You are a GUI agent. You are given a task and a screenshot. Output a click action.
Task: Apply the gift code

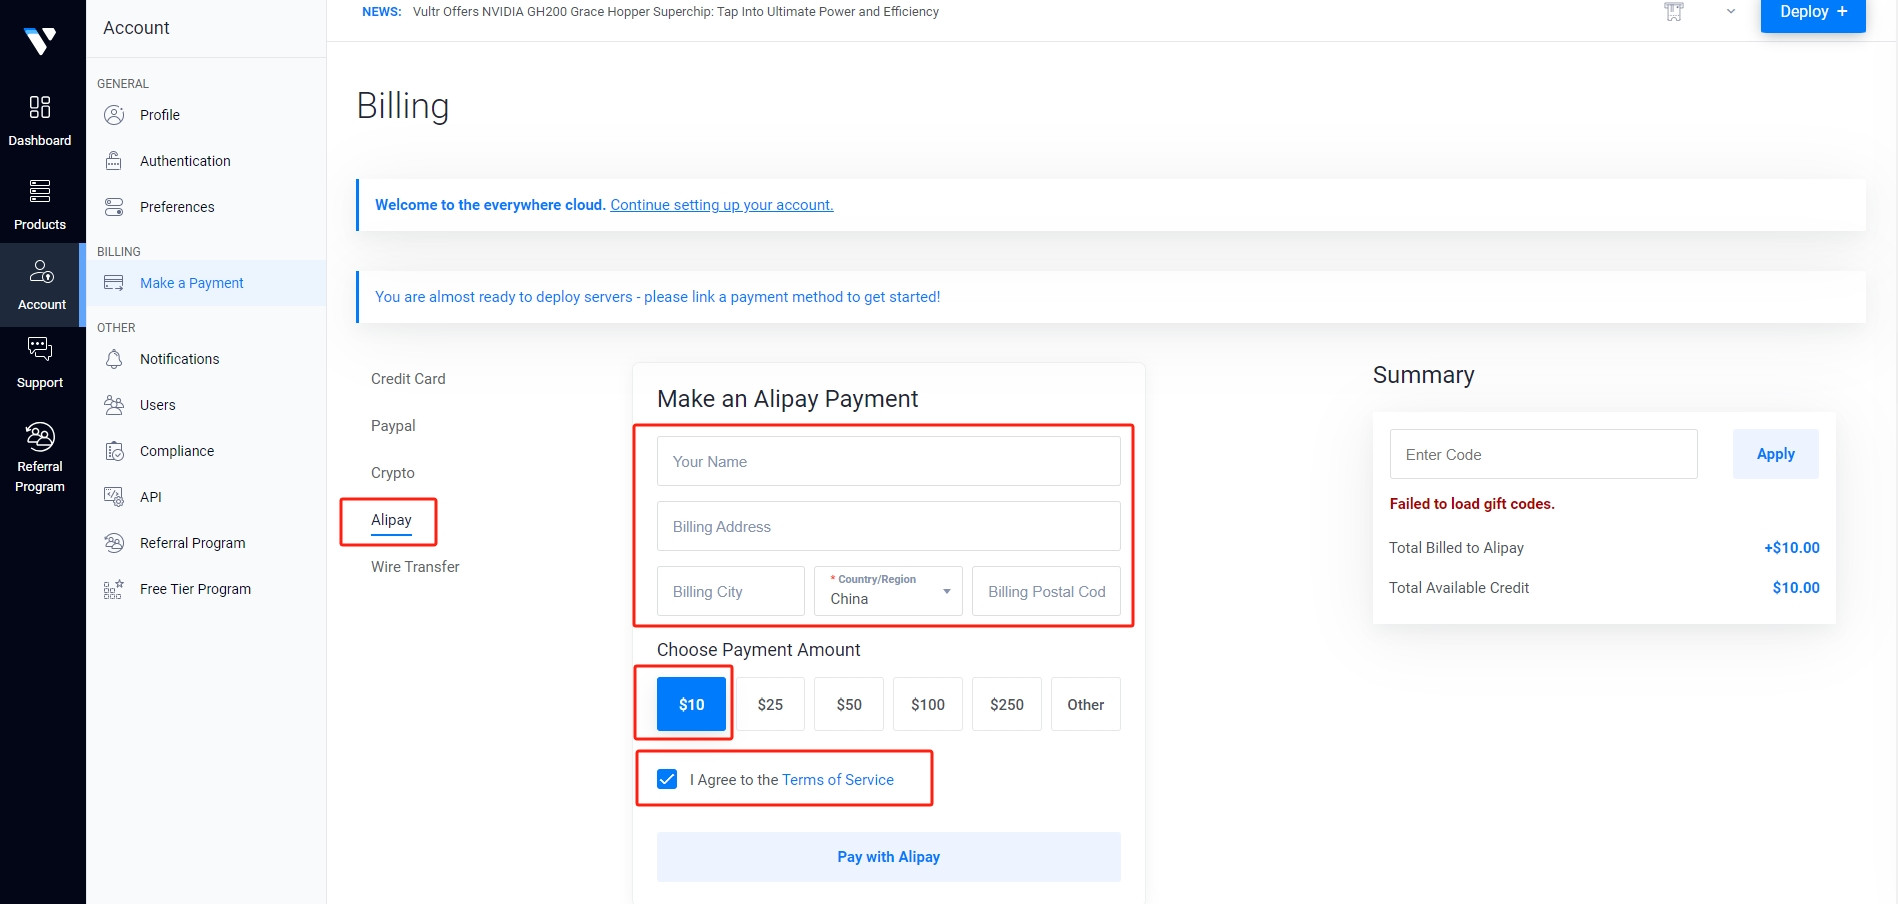[x=1776, y=454]
